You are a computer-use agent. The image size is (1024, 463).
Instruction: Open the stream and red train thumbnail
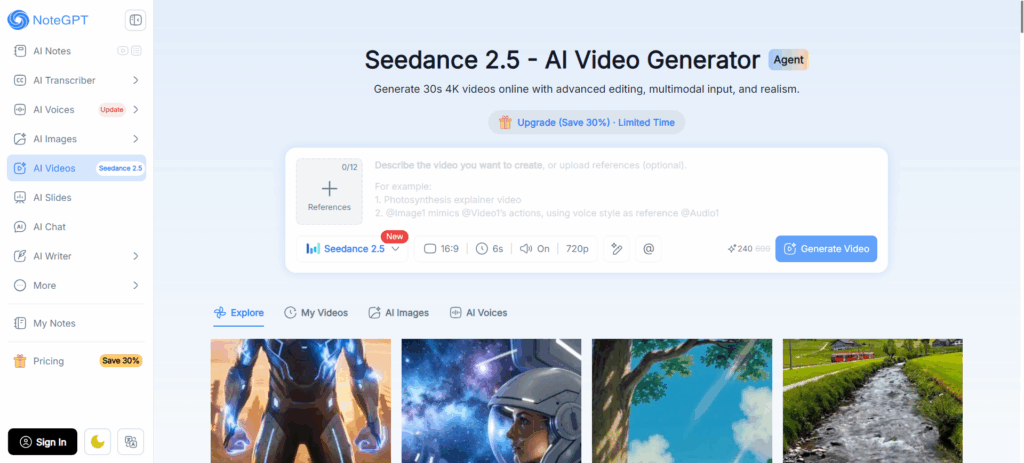pyautogui.click(x=872, y=401)
